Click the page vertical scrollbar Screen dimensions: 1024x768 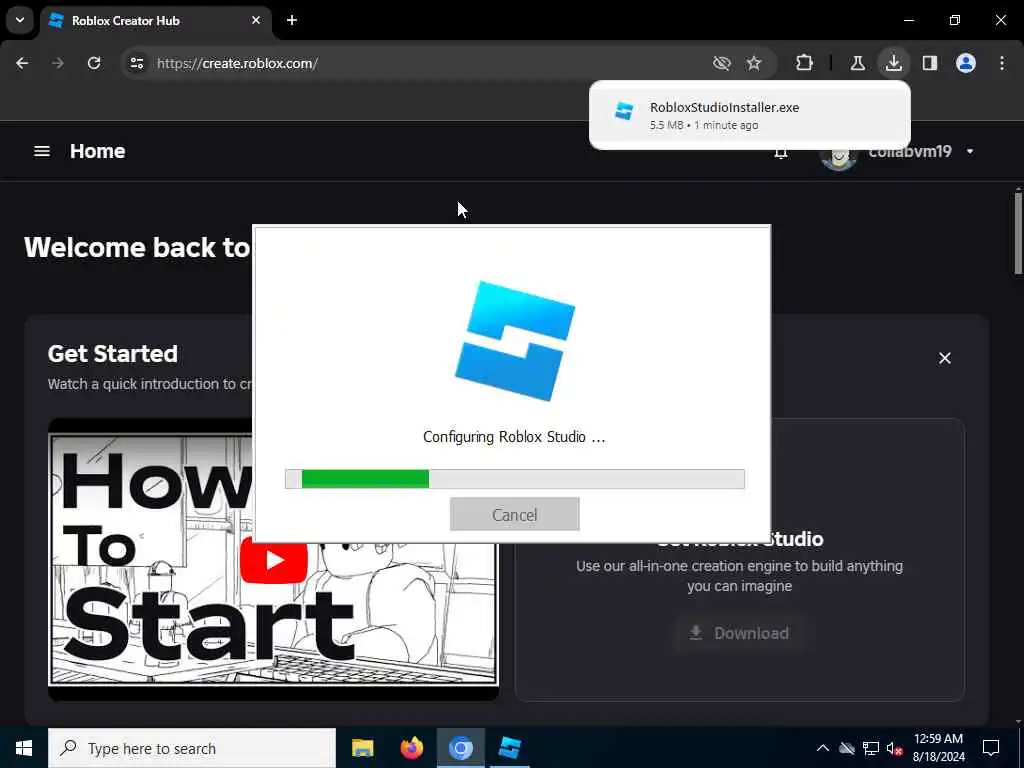1018,233
